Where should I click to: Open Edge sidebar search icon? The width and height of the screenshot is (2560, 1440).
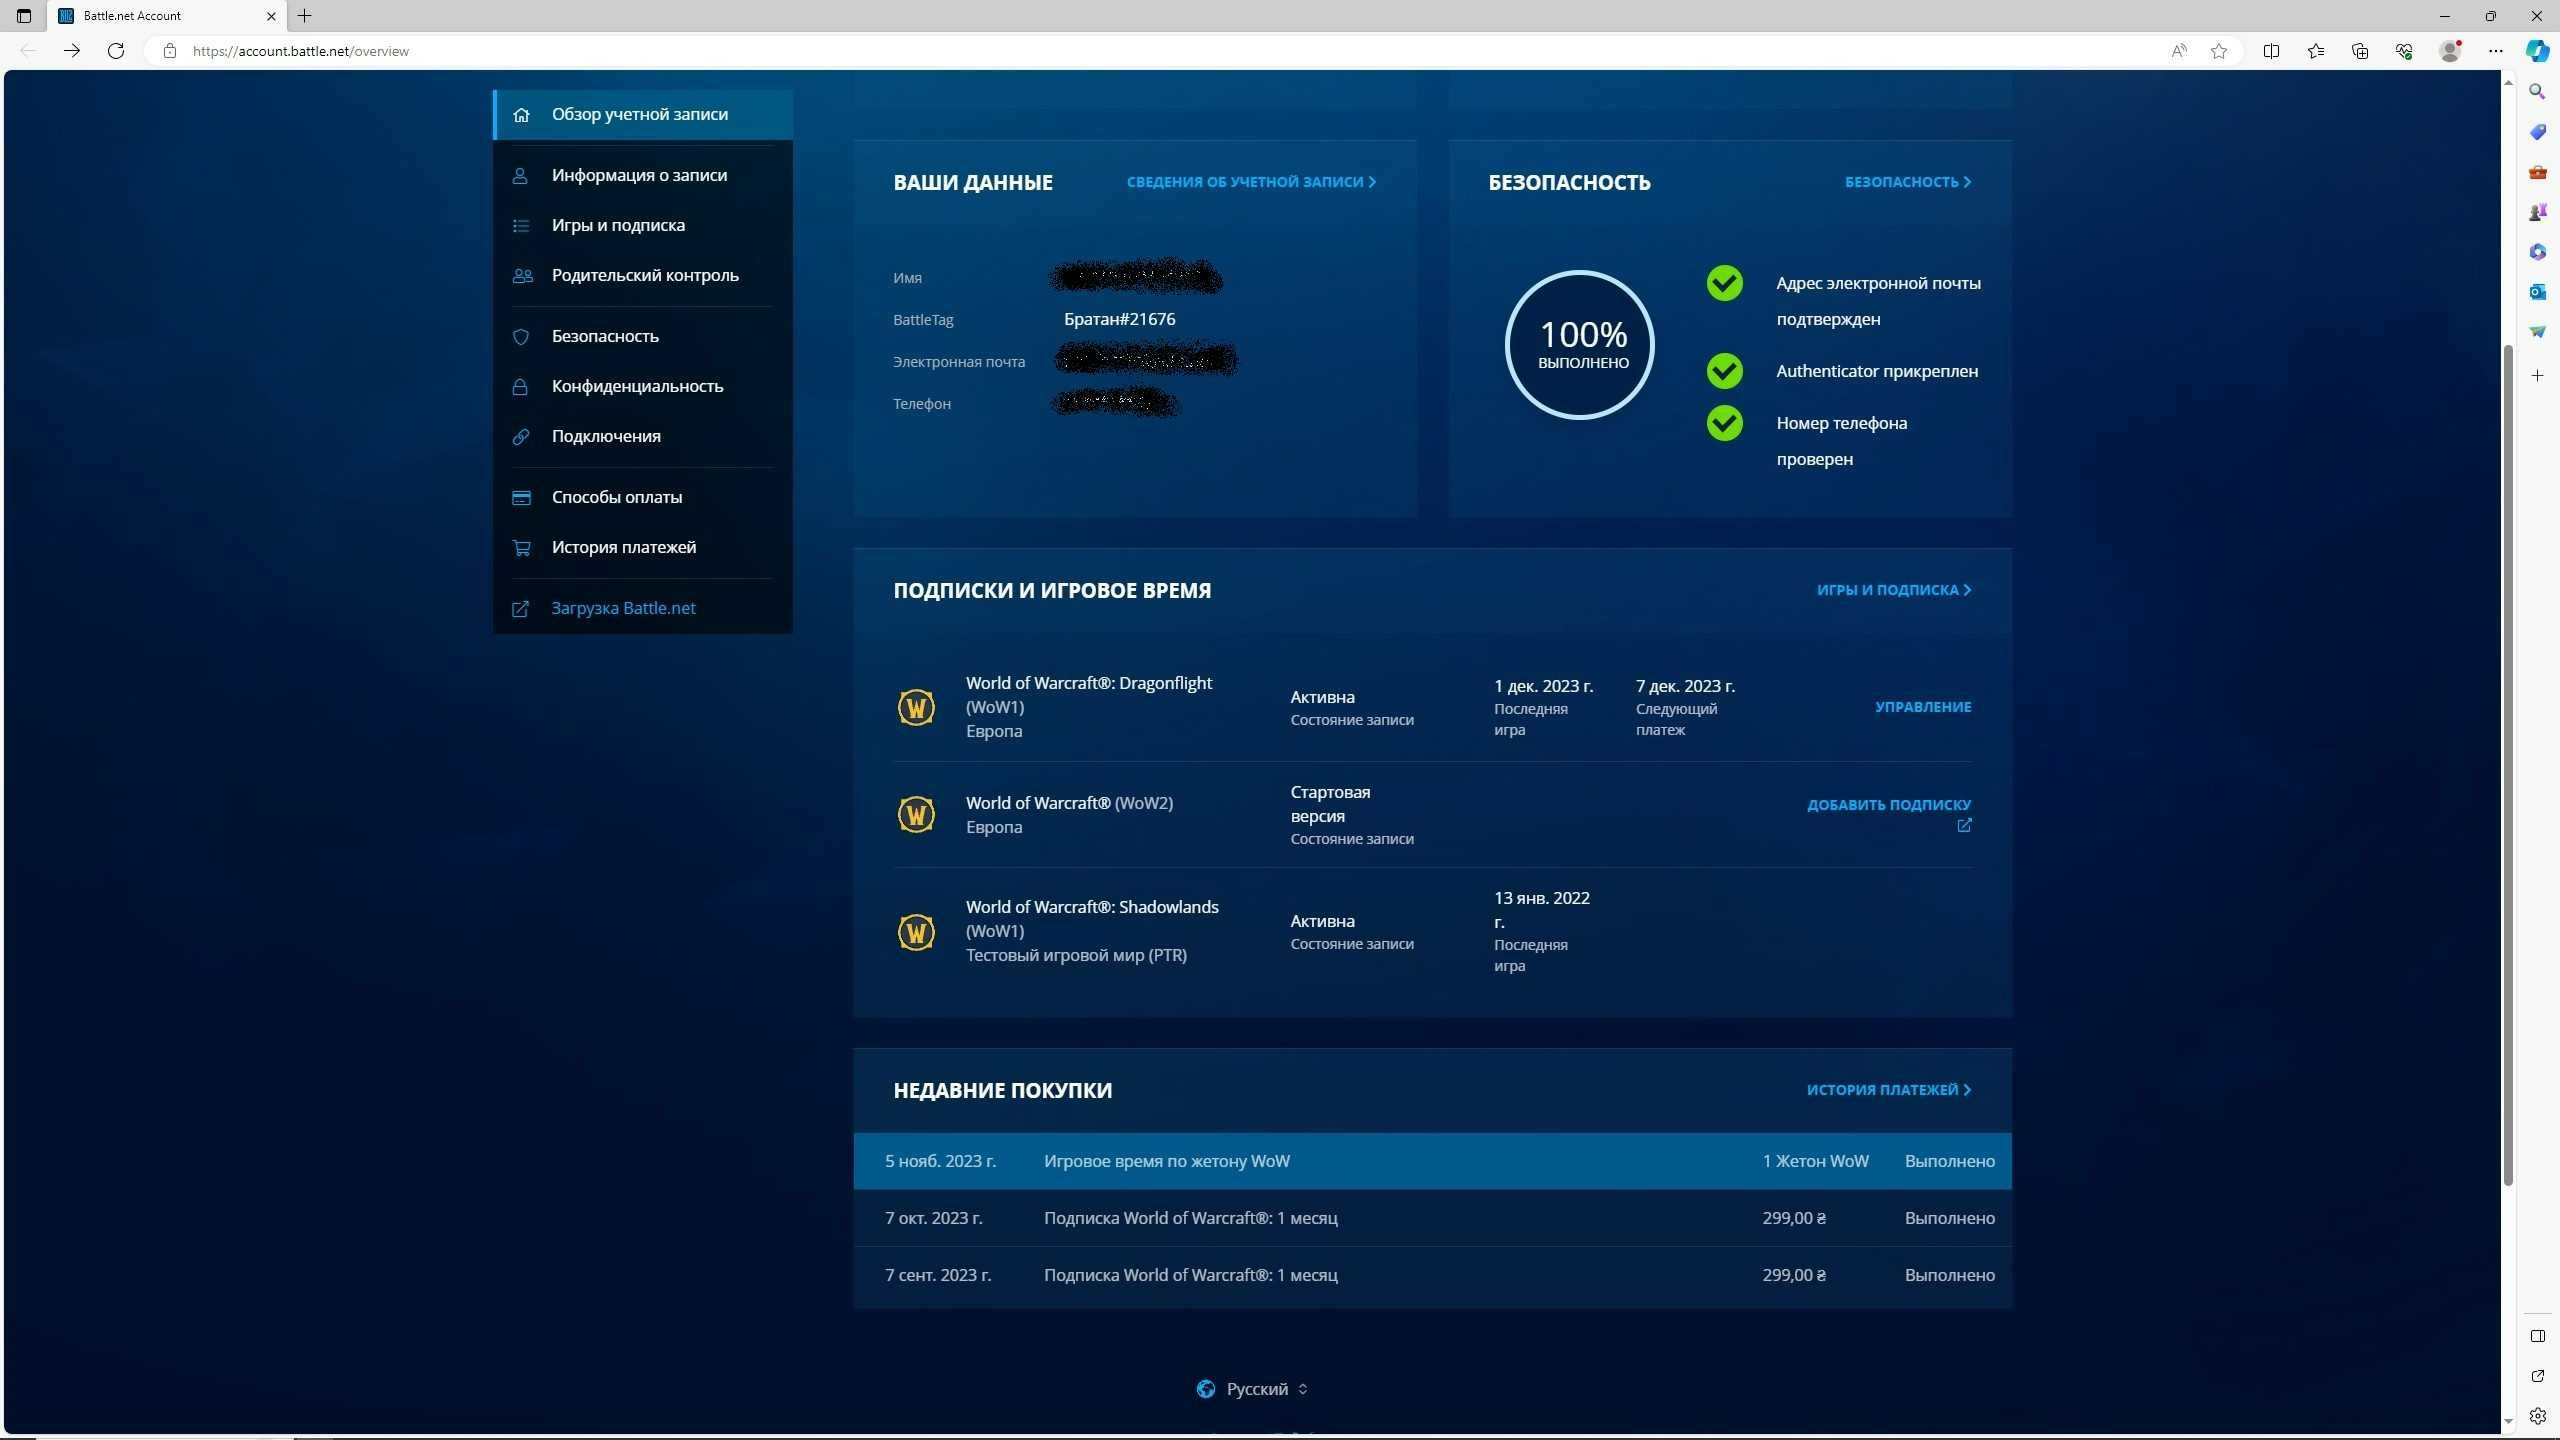[2537, 92]
